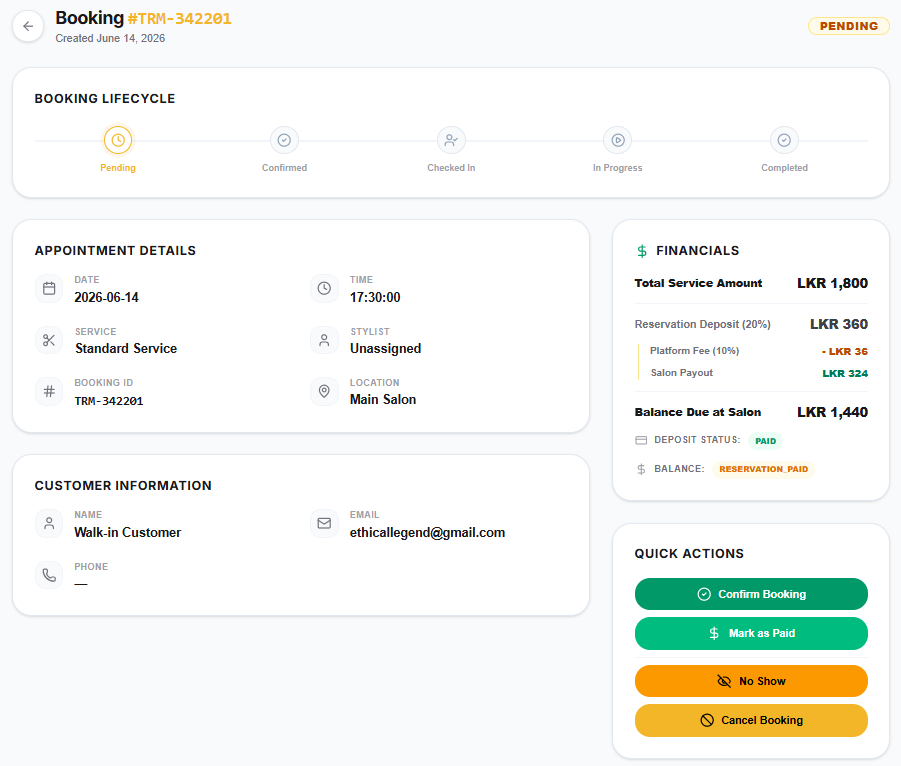Mark the booking as No Show

[x=751, y=681]
